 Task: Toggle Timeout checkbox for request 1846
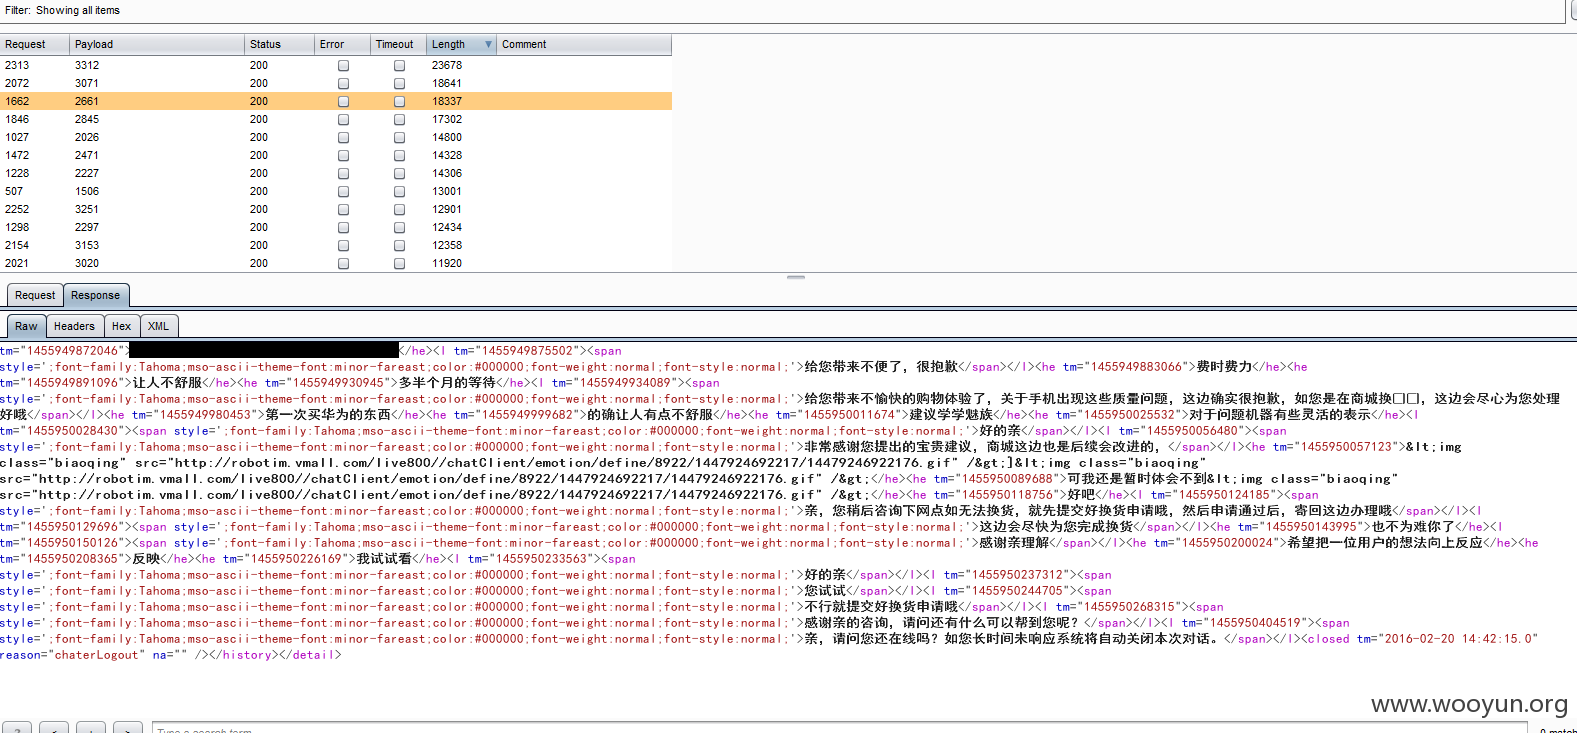pos(399,119)
